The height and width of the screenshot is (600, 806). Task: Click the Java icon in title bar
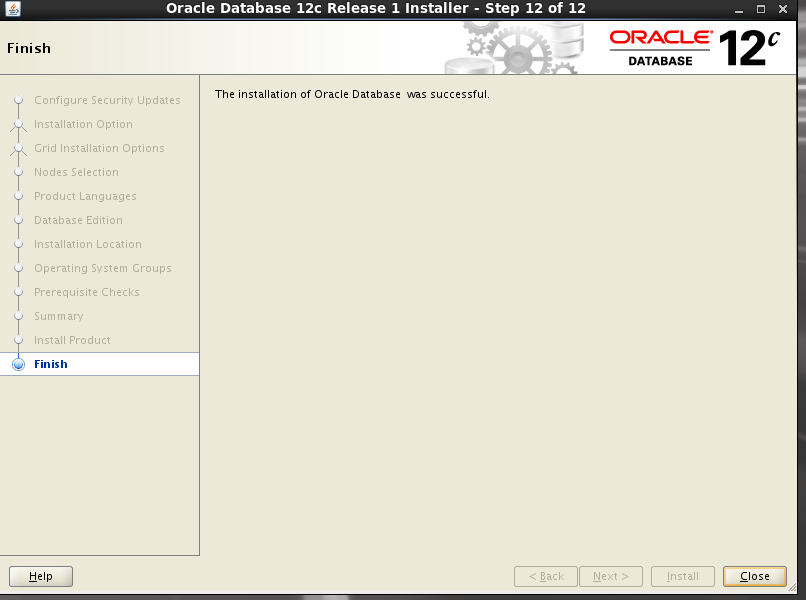click(x=12, y=9)
